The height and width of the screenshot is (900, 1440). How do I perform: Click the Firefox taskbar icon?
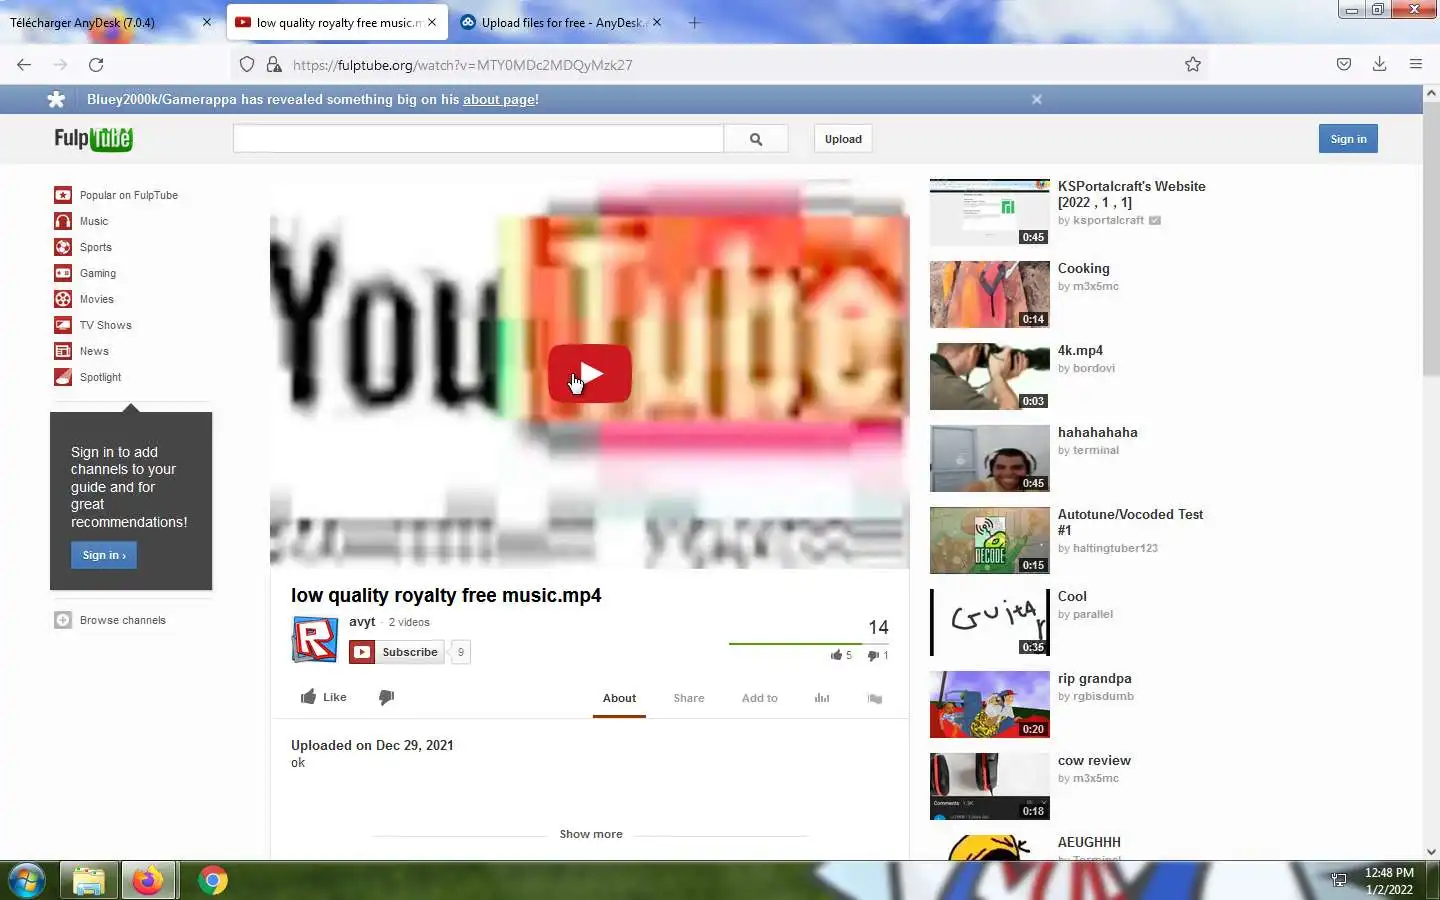(149, 880)
